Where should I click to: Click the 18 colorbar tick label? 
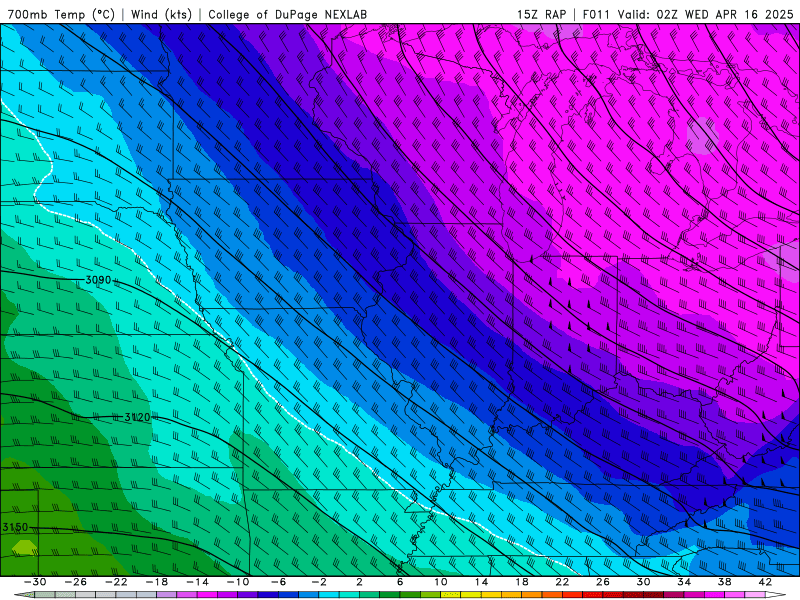coord(521,582)
